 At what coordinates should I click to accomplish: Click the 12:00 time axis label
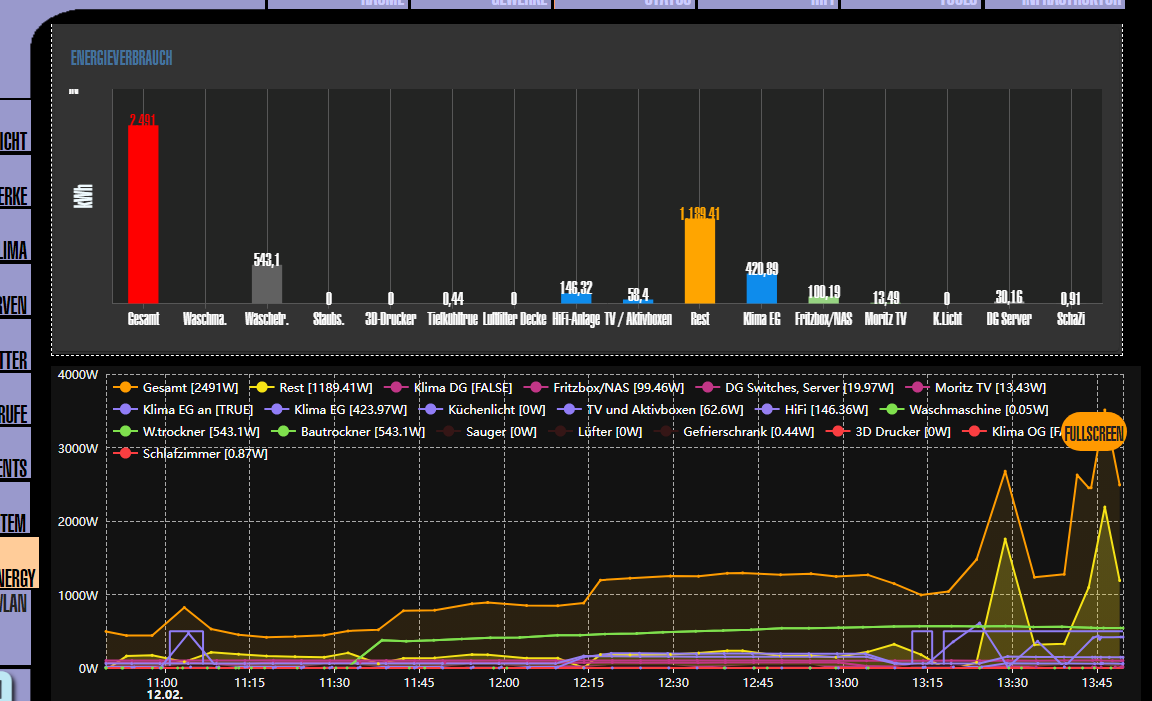tap(504, 683)
